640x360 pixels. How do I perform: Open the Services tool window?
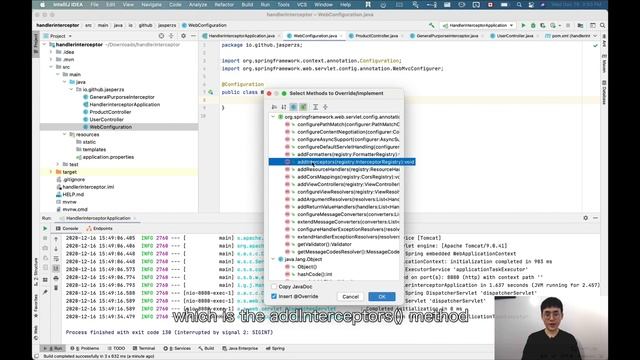click(177, 349)
